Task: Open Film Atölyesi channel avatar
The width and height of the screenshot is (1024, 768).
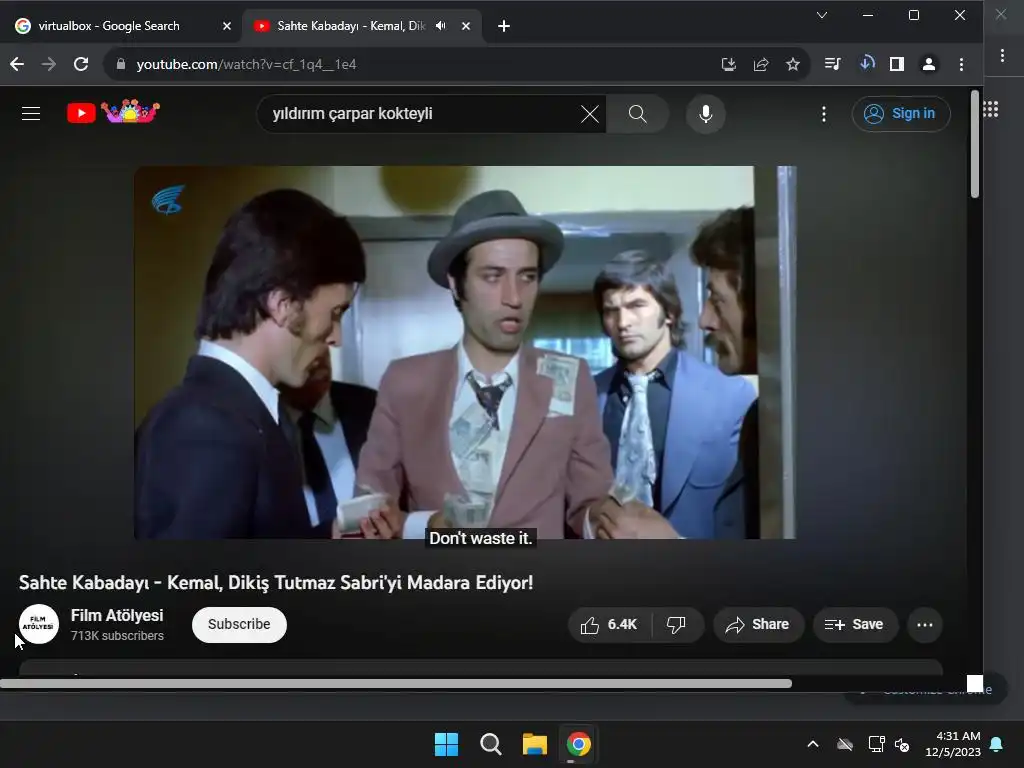Action: pyautogui.click(x=39, y=624)
